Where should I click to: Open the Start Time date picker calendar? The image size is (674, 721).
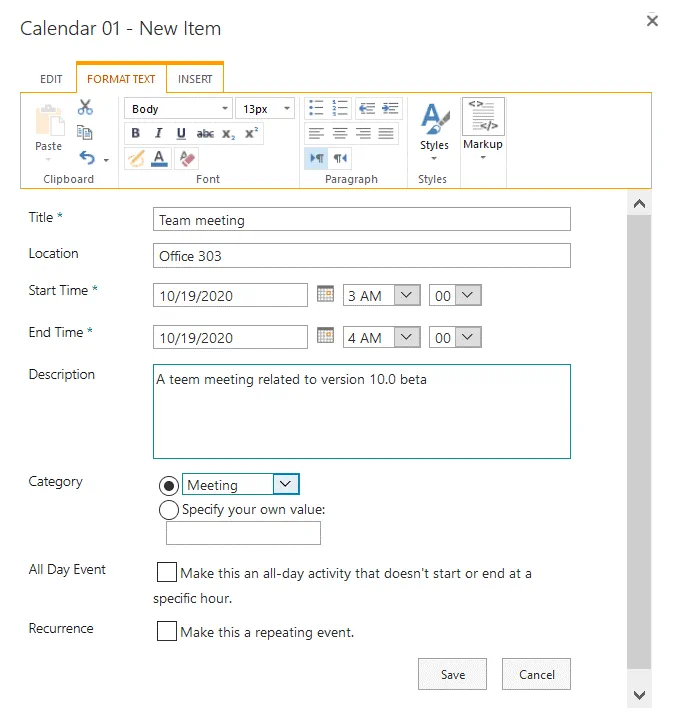(325, 294)
